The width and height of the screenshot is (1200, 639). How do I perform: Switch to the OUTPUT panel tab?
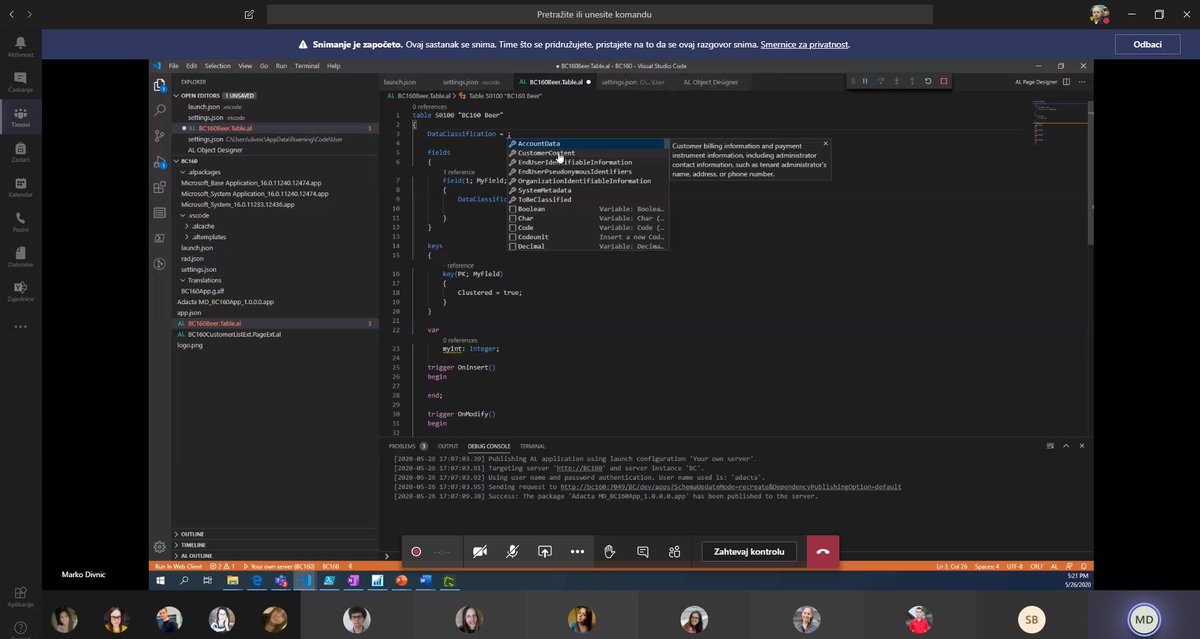[448, 446]
